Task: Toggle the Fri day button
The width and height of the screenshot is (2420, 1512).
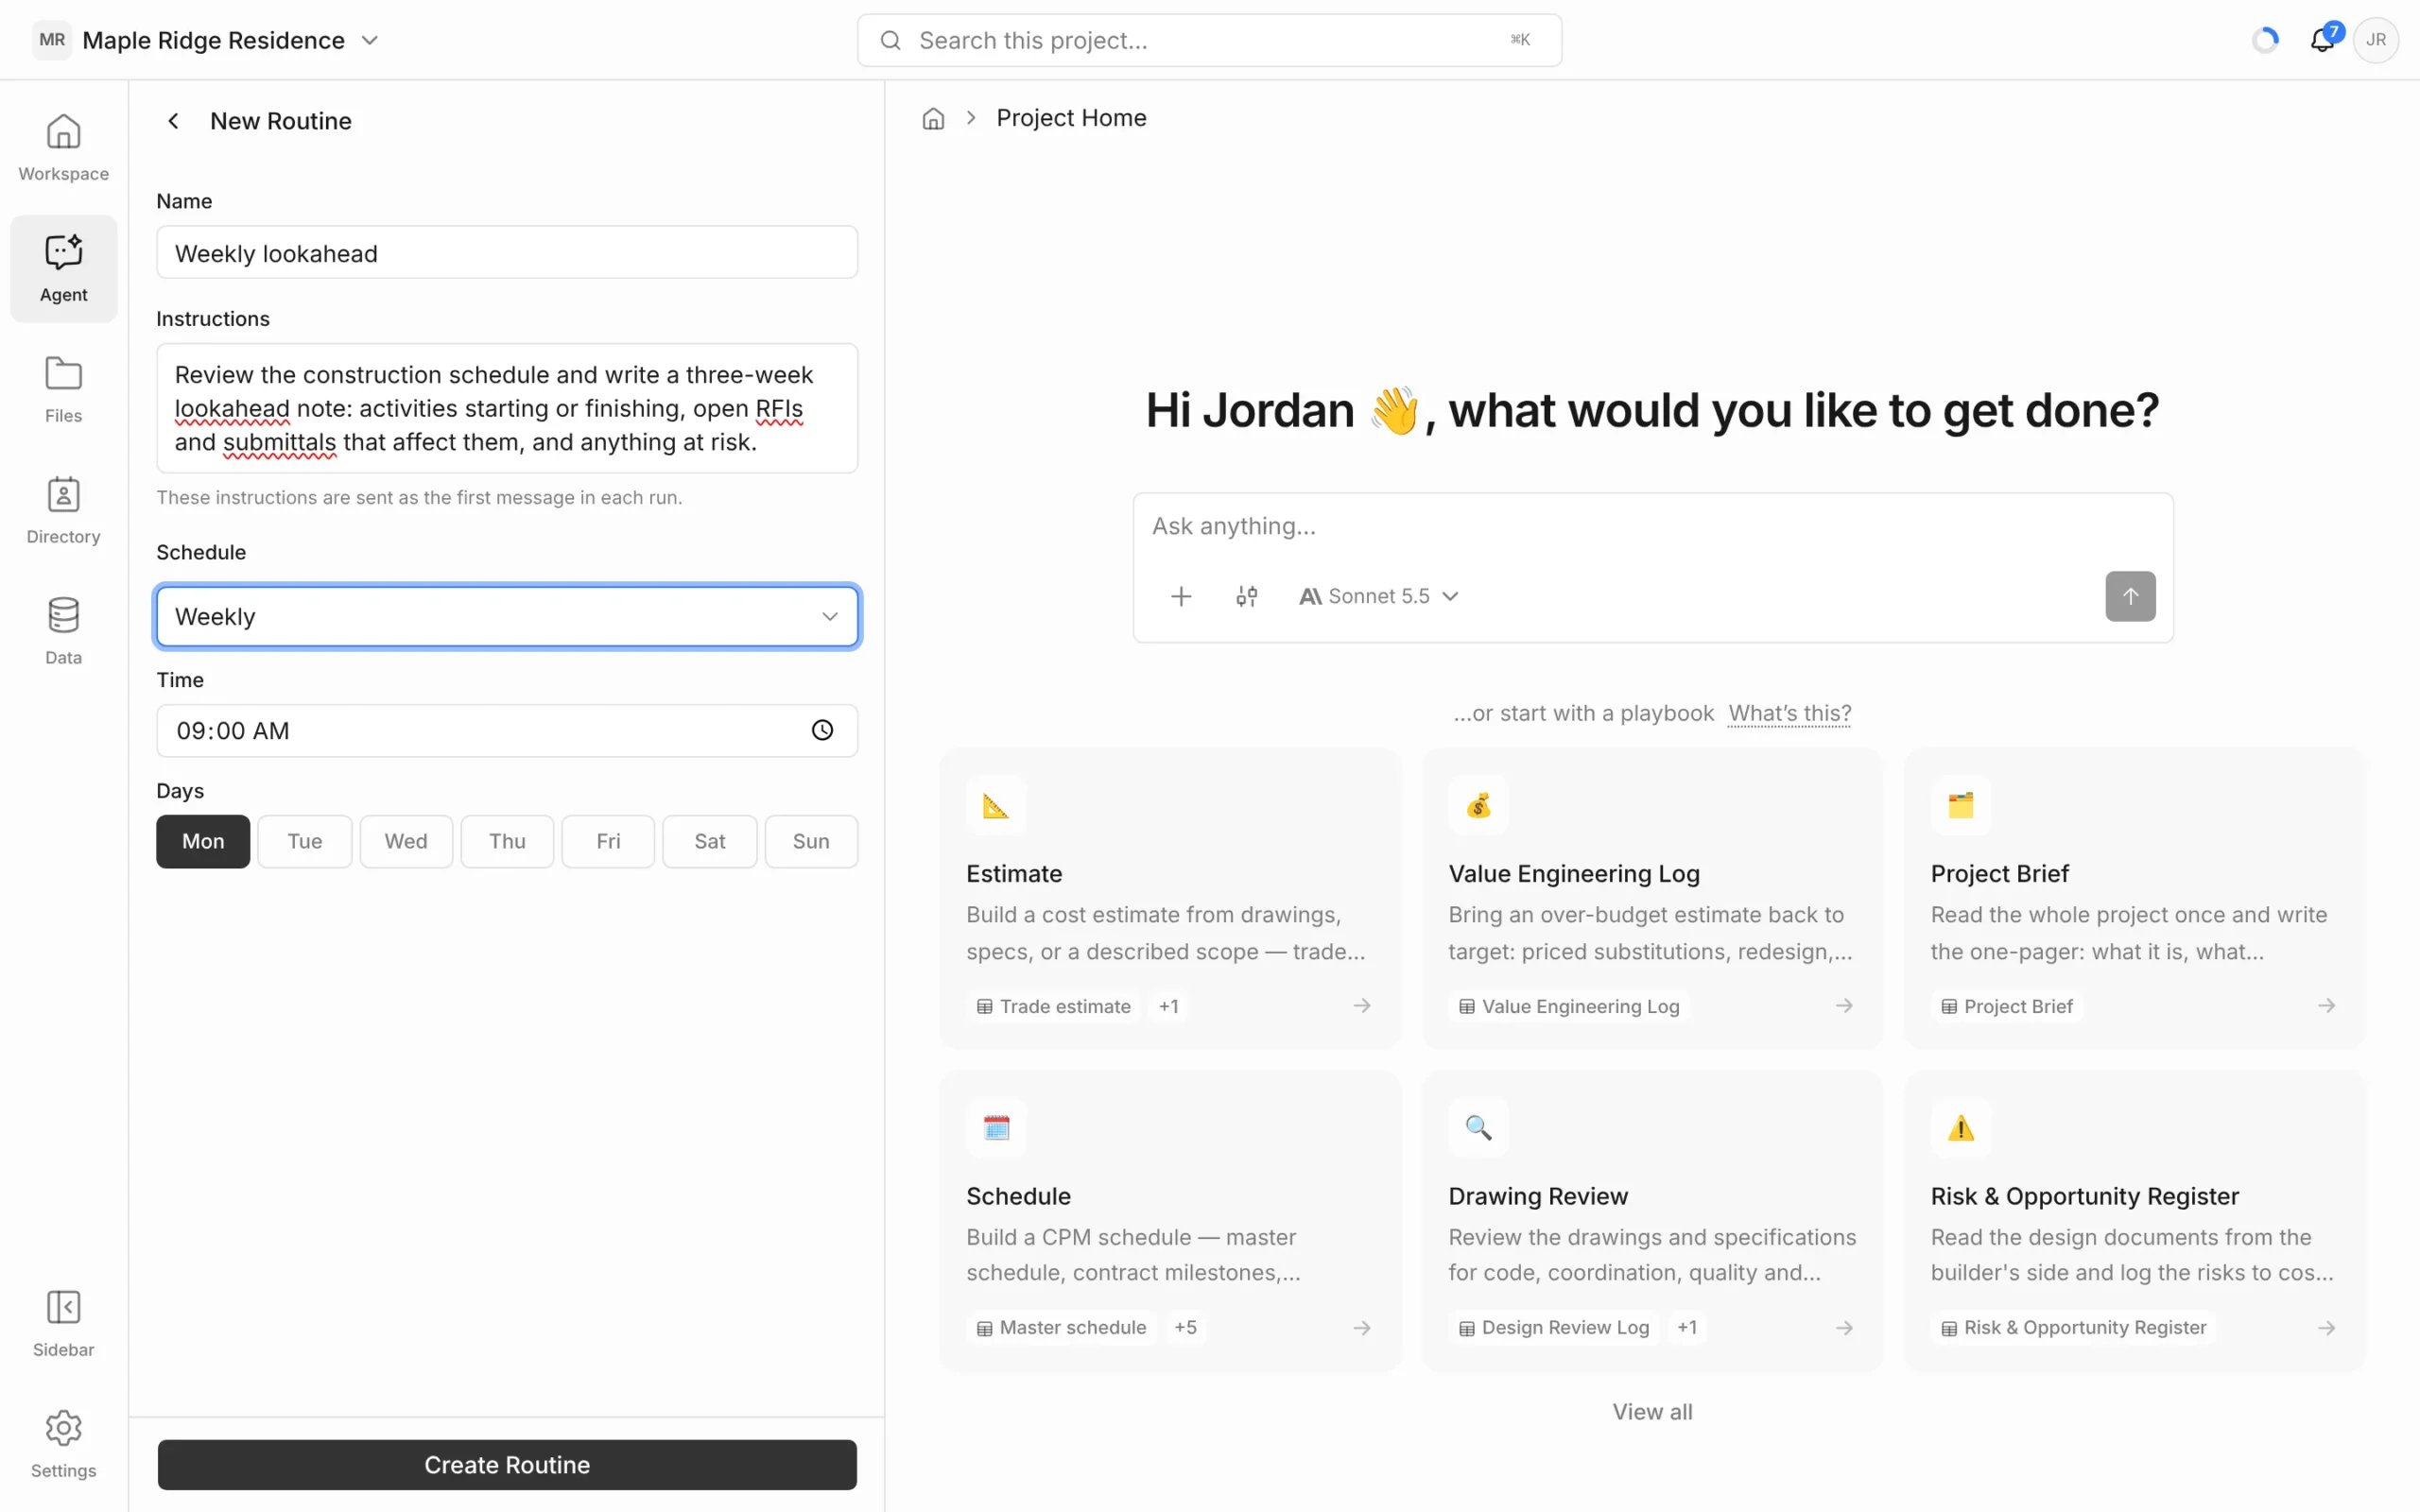Action: [608, 841]
